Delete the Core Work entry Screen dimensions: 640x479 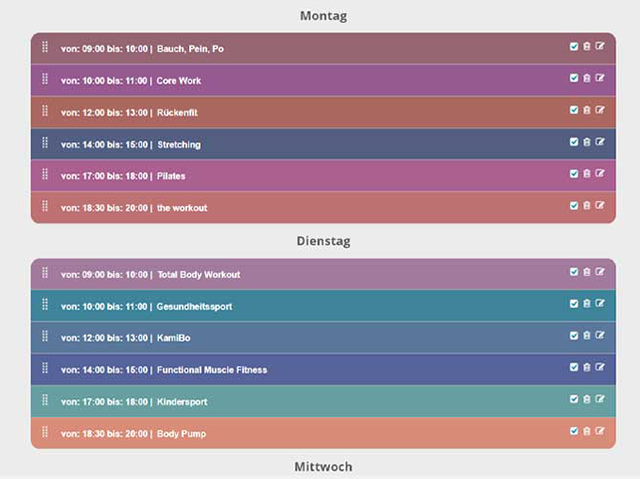[587, 78]
